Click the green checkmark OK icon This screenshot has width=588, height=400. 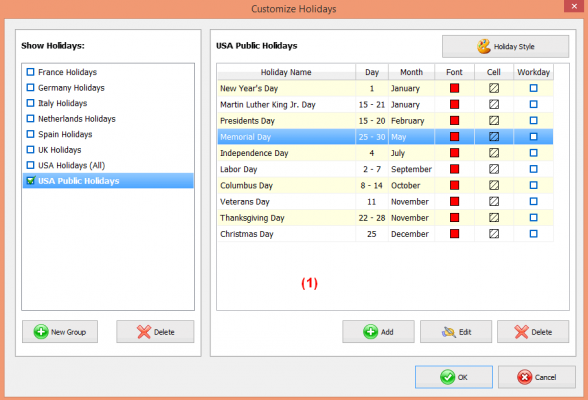click(x=447, y=377)
